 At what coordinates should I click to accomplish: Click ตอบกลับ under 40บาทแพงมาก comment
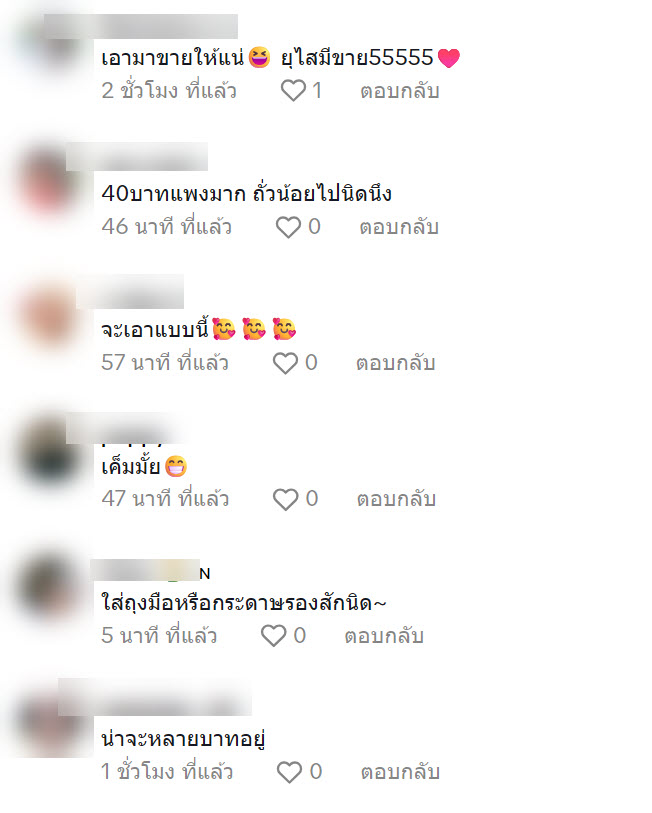[x=399, y=227]
